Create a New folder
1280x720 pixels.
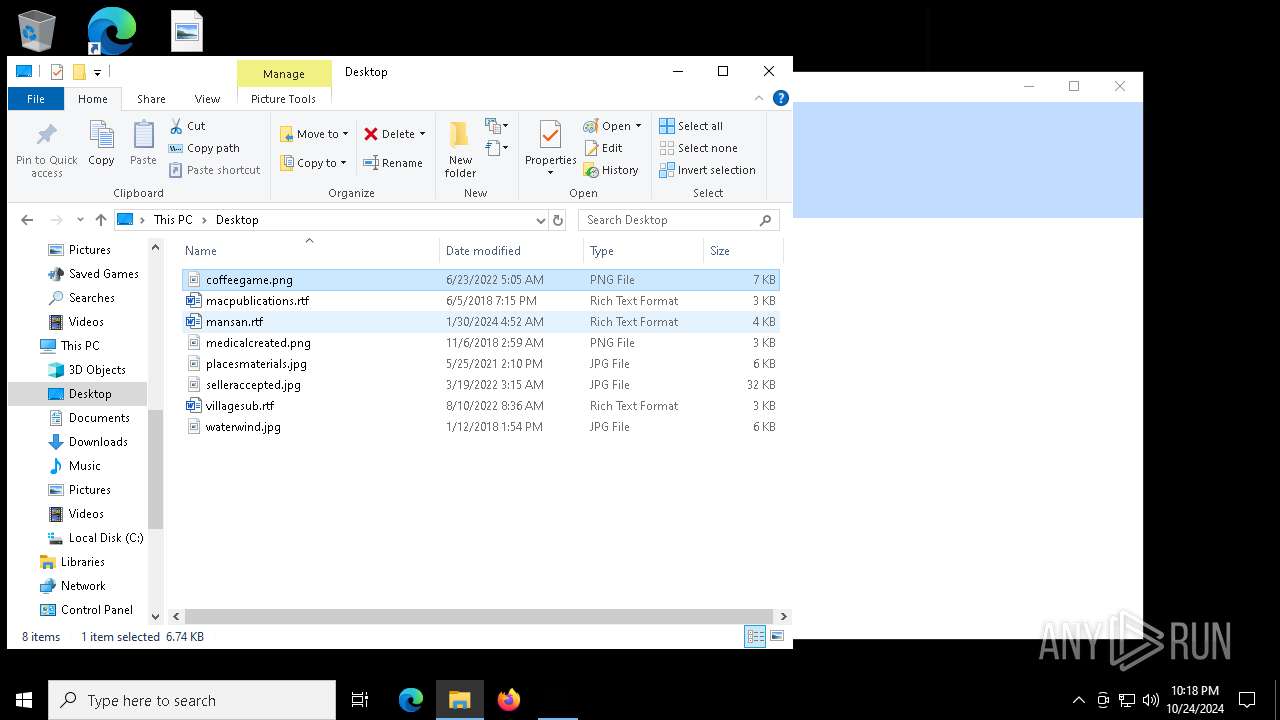coord(460,150)
